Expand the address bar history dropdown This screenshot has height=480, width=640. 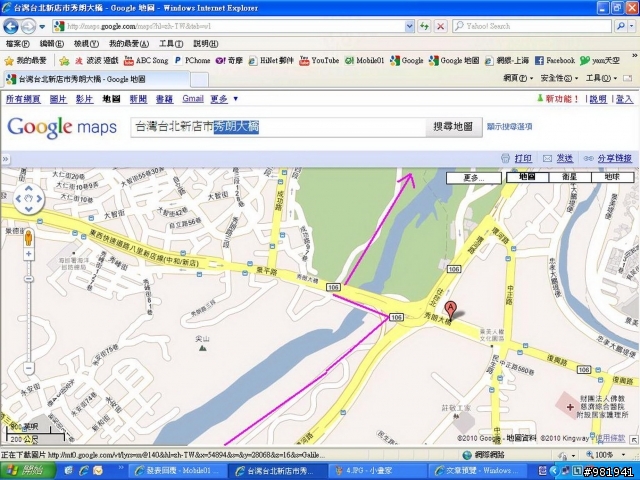pyautogui.click(x=410, y=27)
